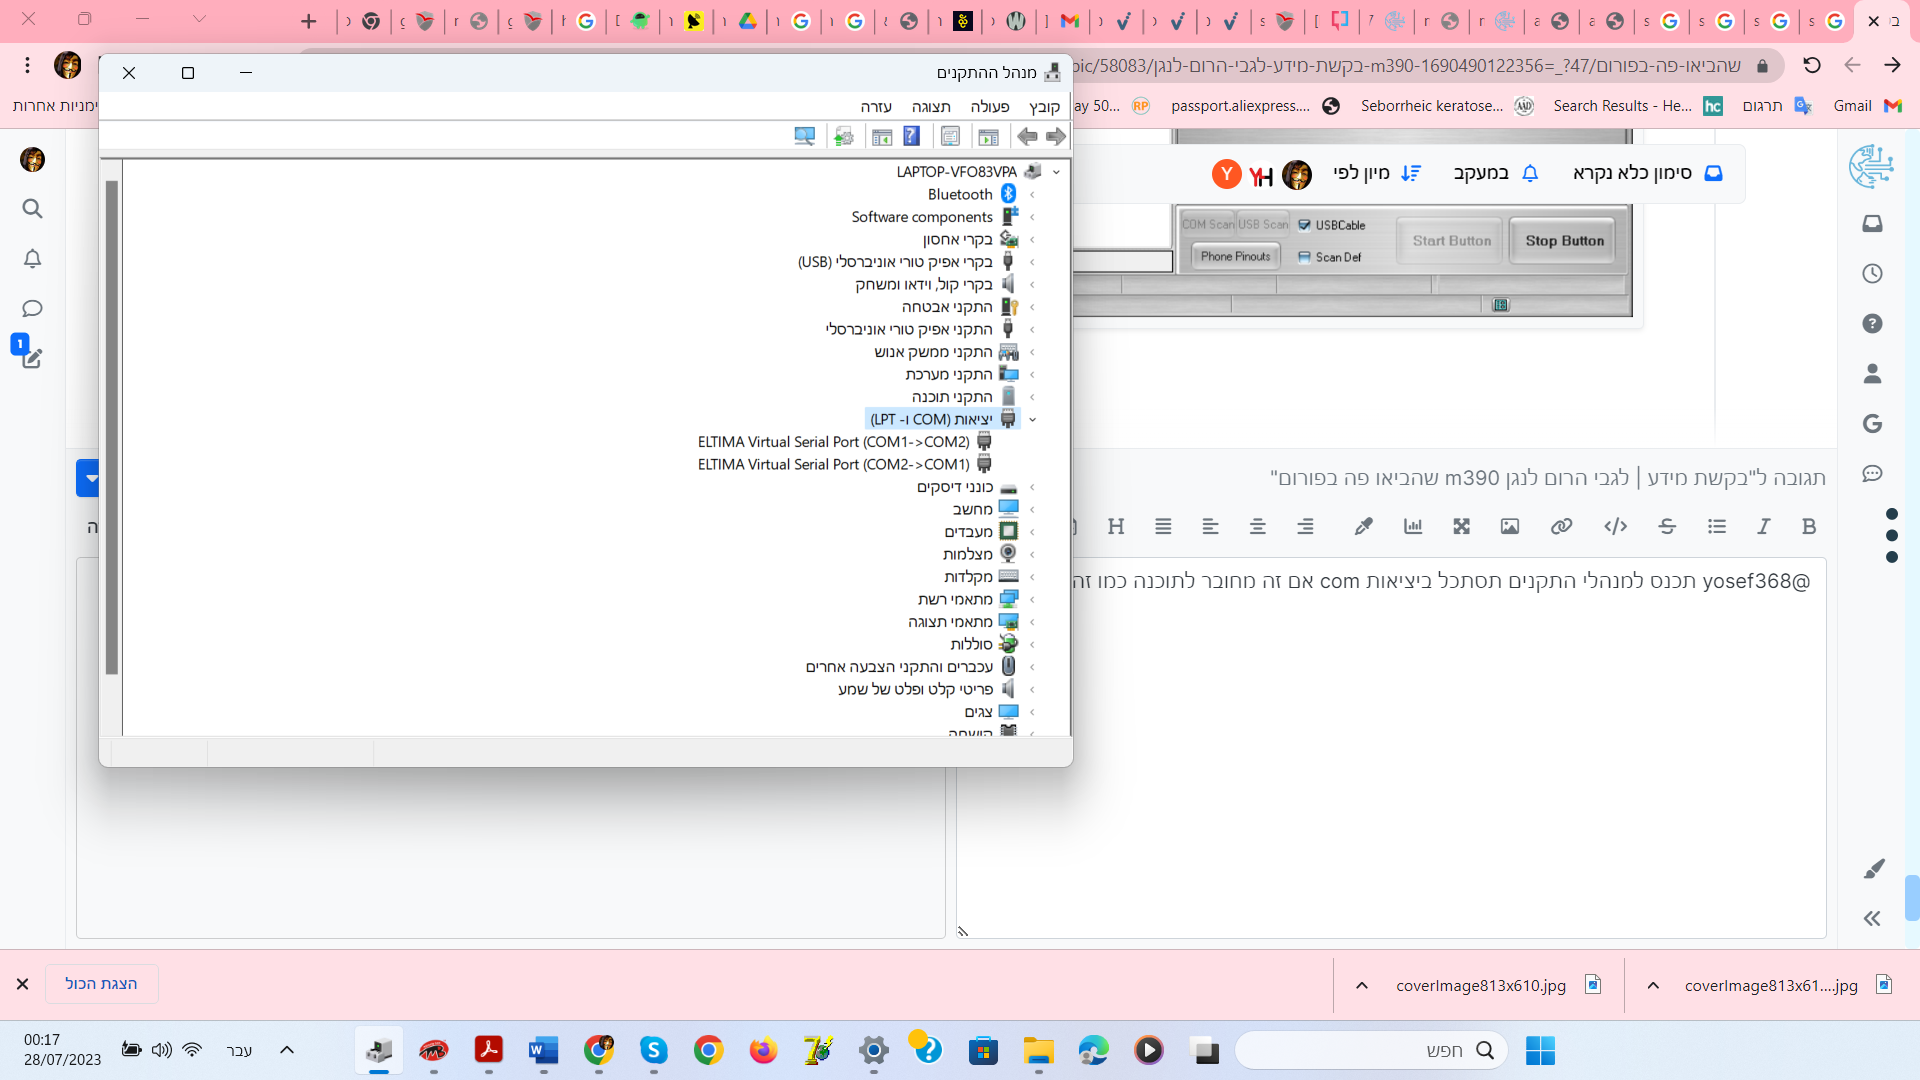This screenshot has width=1920, height=1080.
Task: Open the clock recent icon in right sidebar
Action: tap(1873, 274)
